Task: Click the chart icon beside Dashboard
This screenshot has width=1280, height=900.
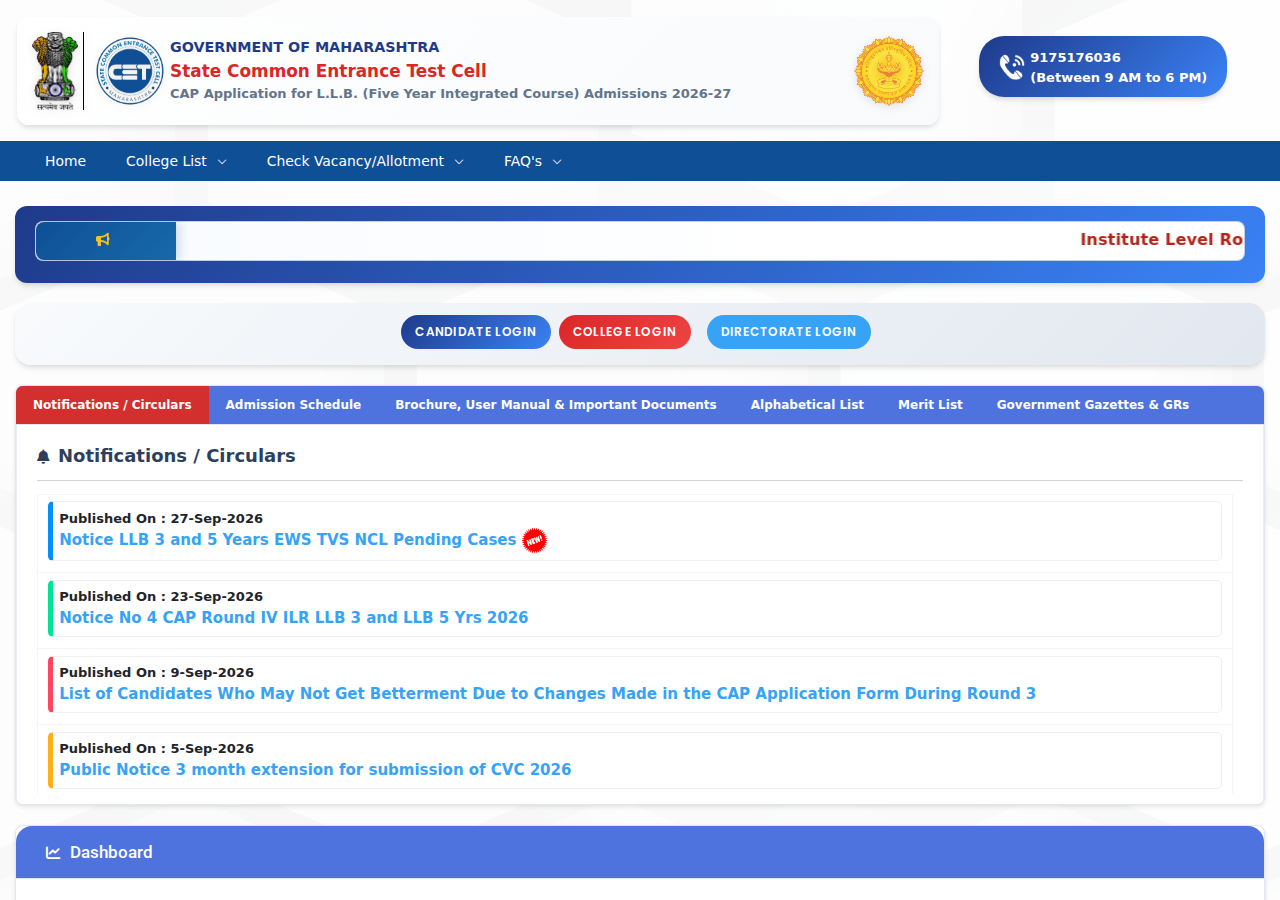Action: 53,852
